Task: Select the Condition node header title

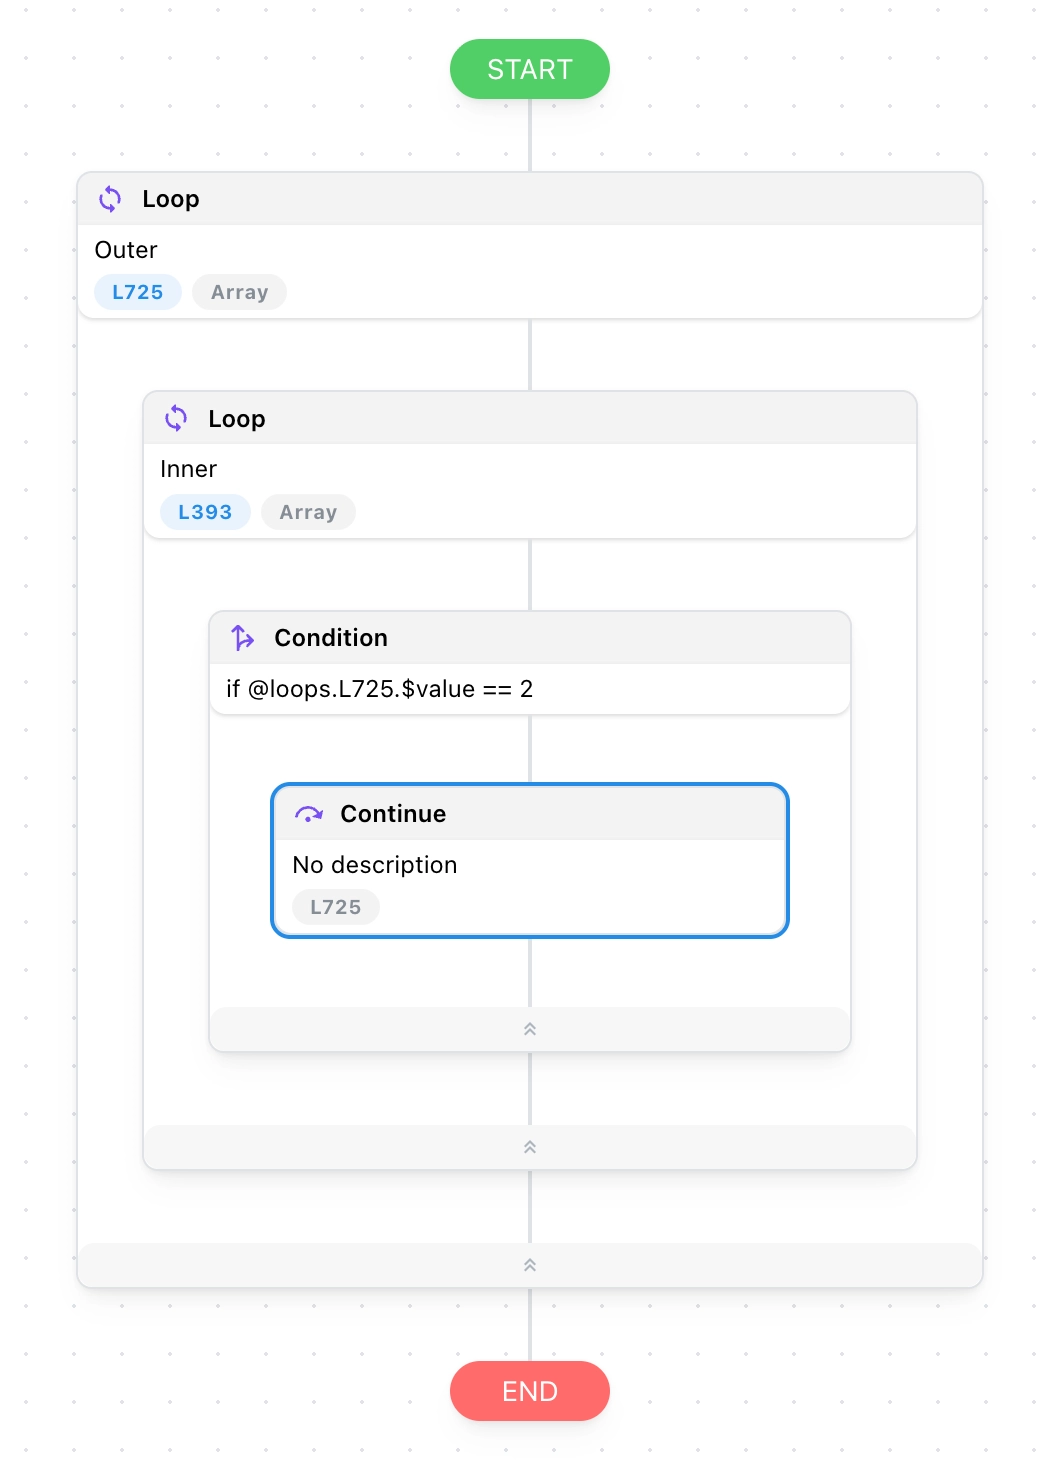Action: pyautogui.click(x=331, y=638)
